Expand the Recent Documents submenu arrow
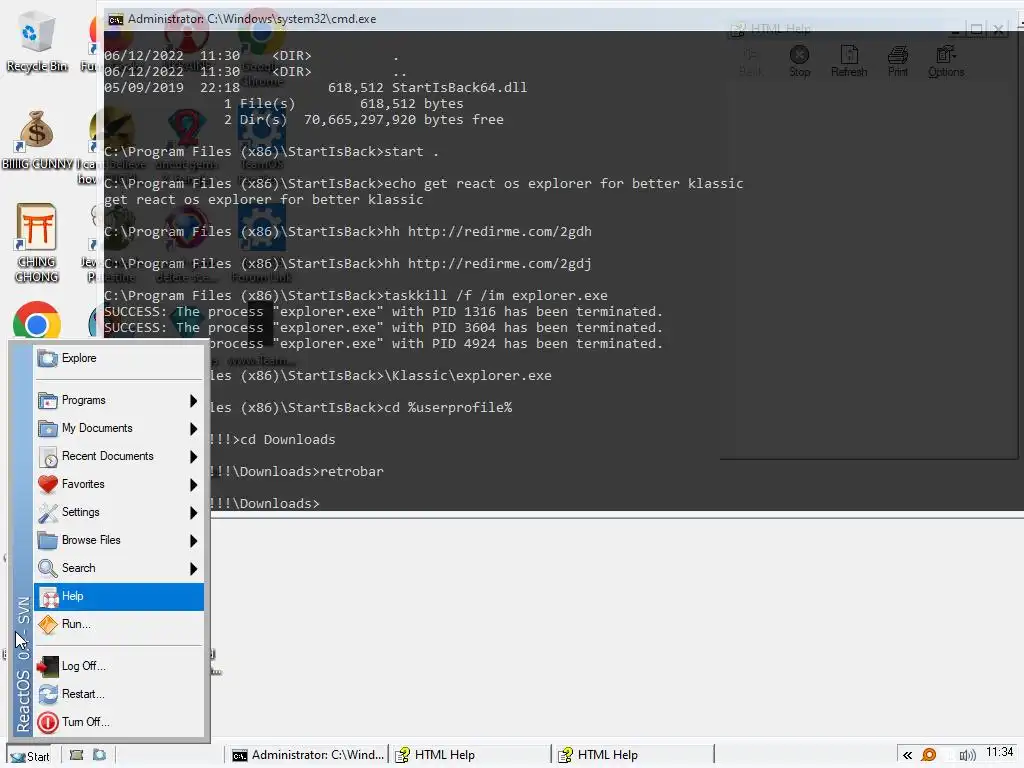Screen dimensions: 1024x768 193,456
